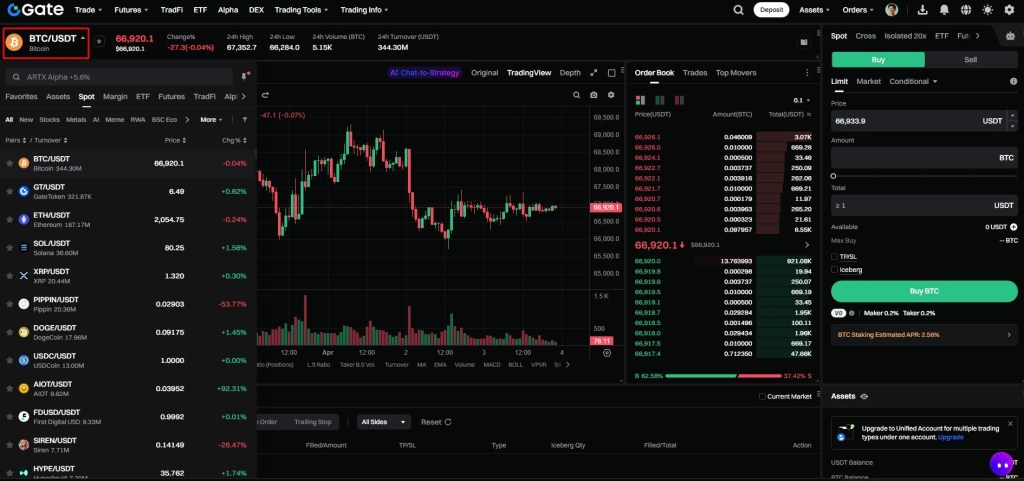This screenshot has height=481, width=1024.
Task: Toggle Assets balance visibility eye
Action: [864, 396]
